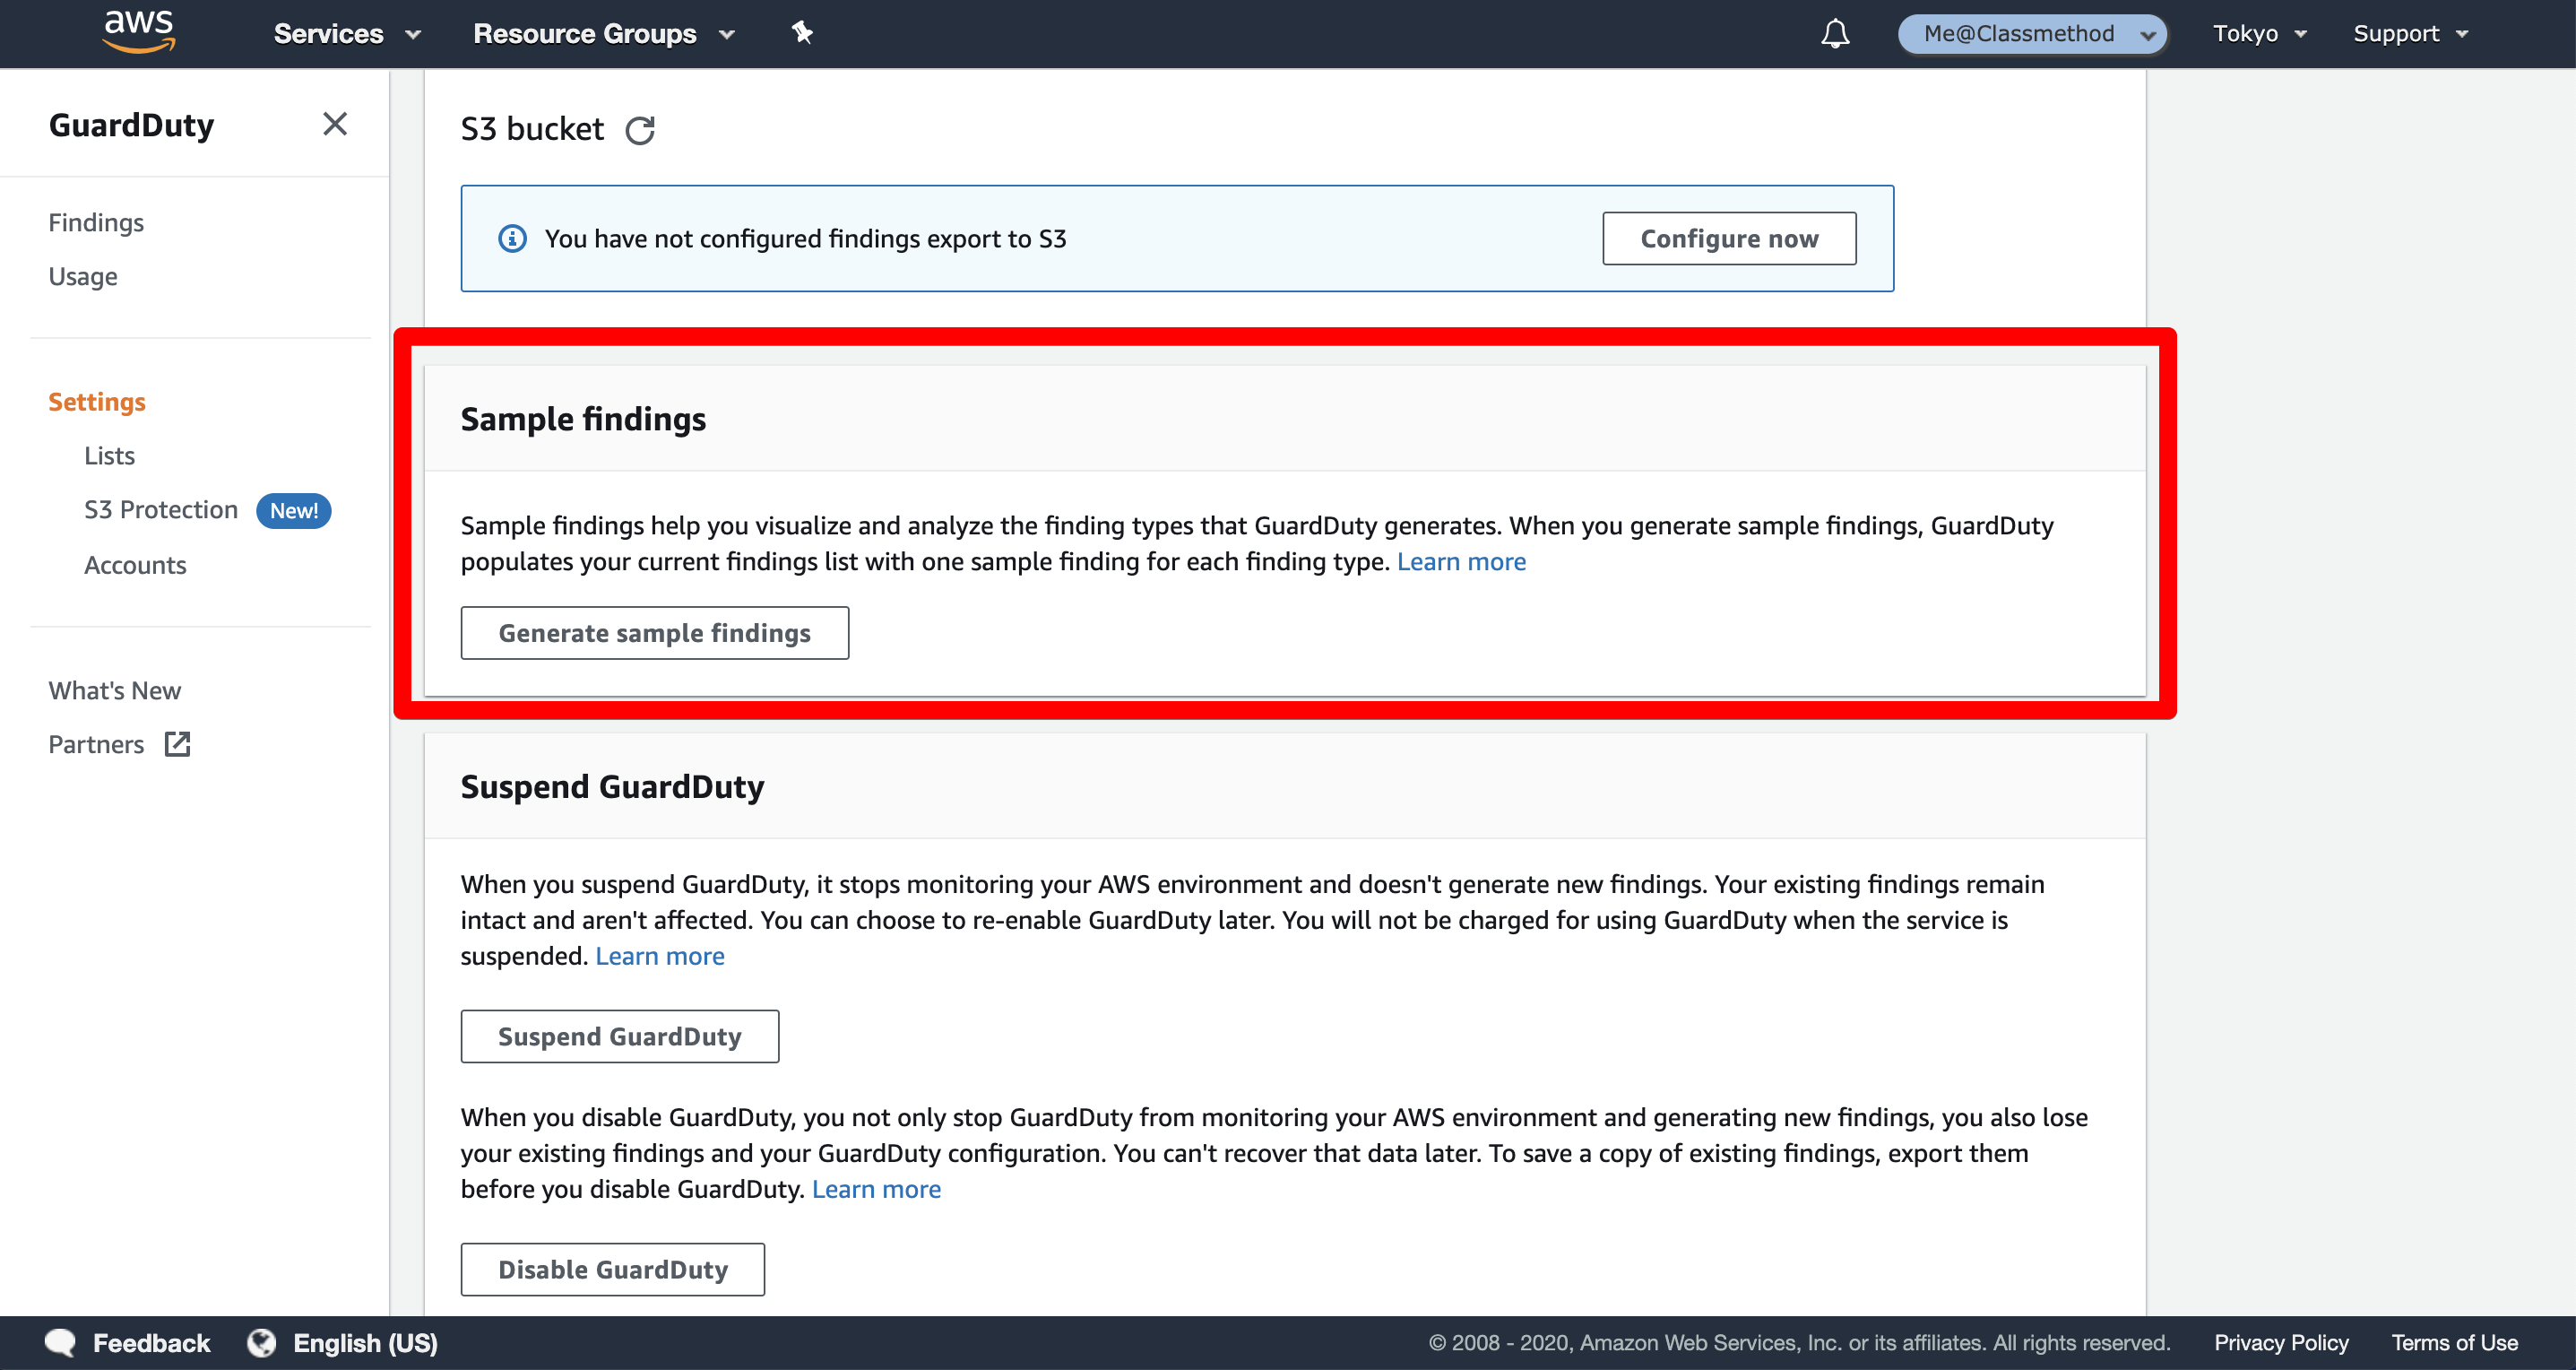Select Settings in the sidebar
The height and width of the screenshot is (1370, 2576).
(x=97, y=401)
